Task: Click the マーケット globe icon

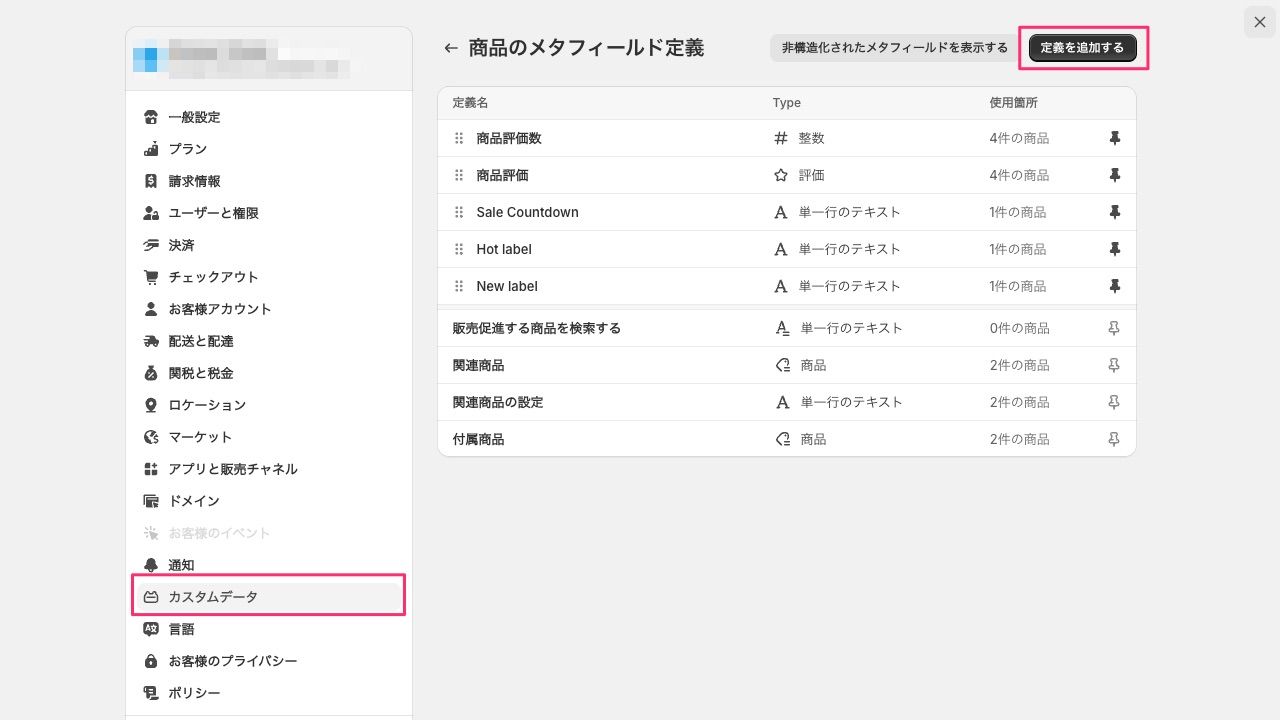Action: [x=151, y=437]
